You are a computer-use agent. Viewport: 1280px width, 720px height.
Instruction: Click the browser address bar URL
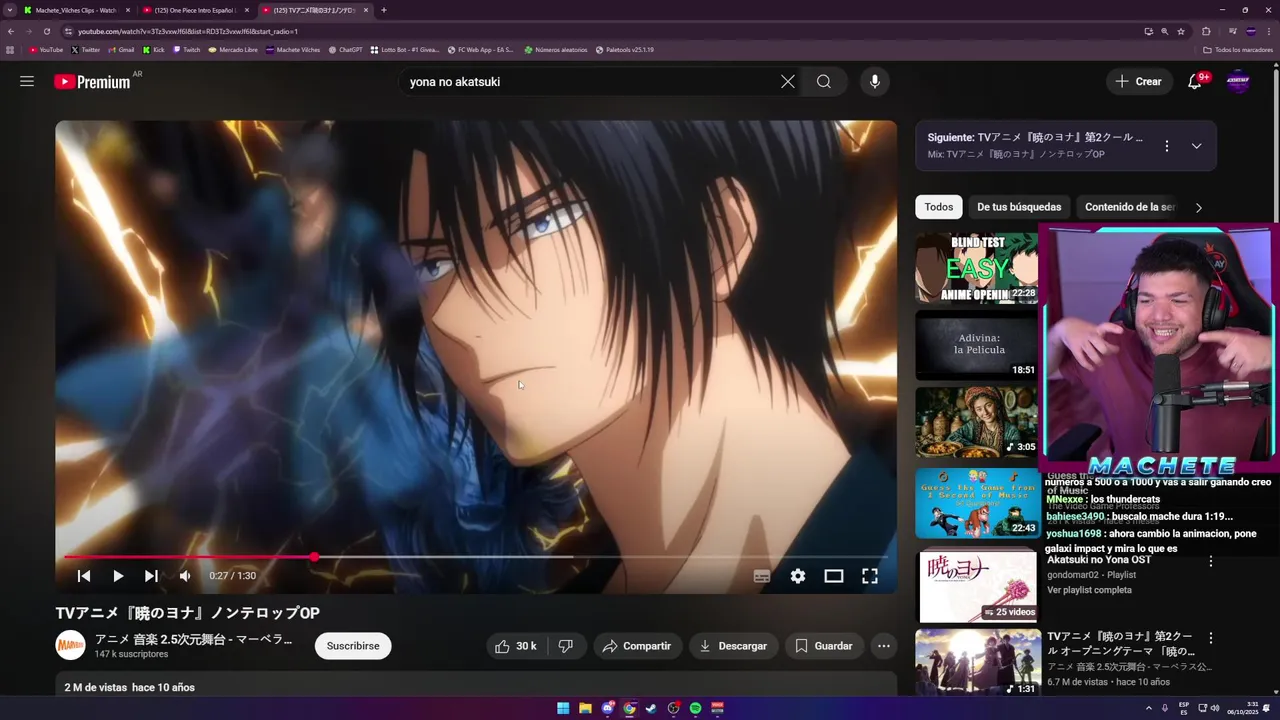[x=188, y=31]
